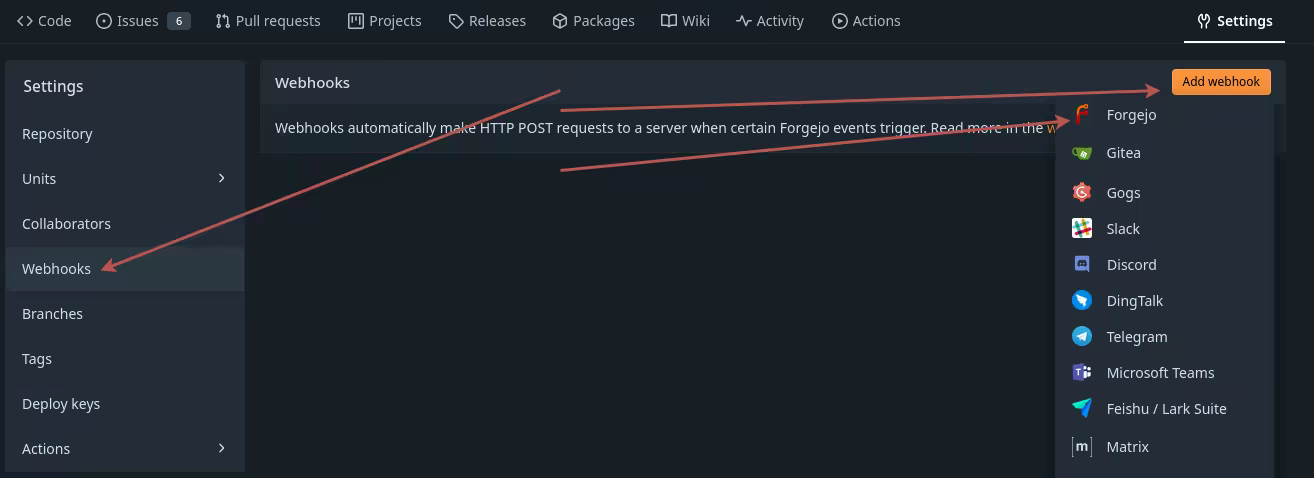The image size is (1314, 478).
Task: Open the Add webhook dropdown
Action: 1220,82
